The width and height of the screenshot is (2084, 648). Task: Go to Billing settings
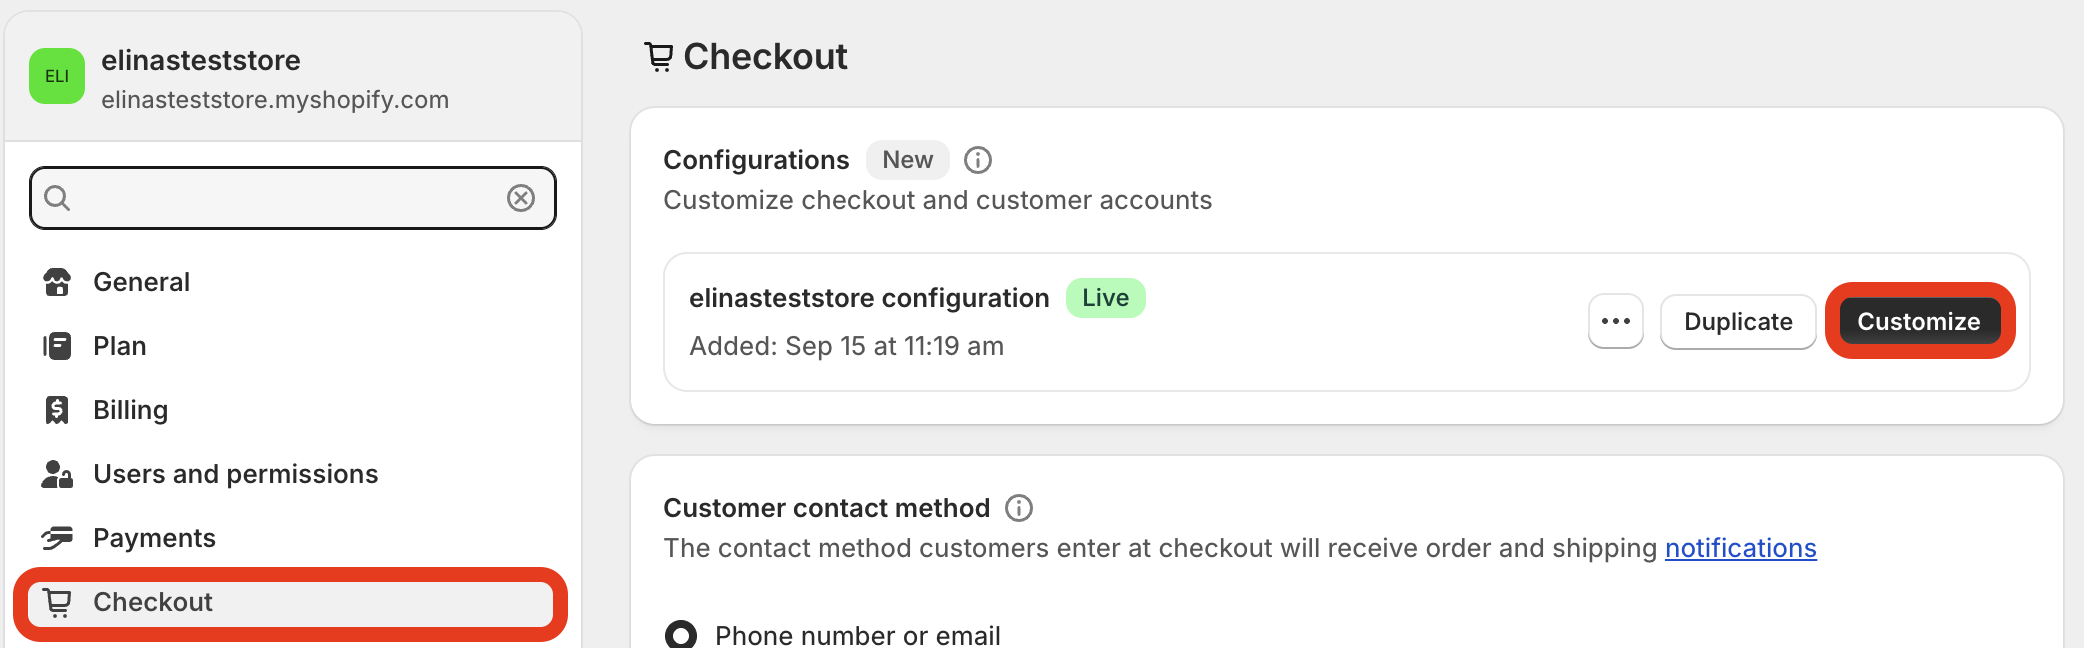point(130,410)
